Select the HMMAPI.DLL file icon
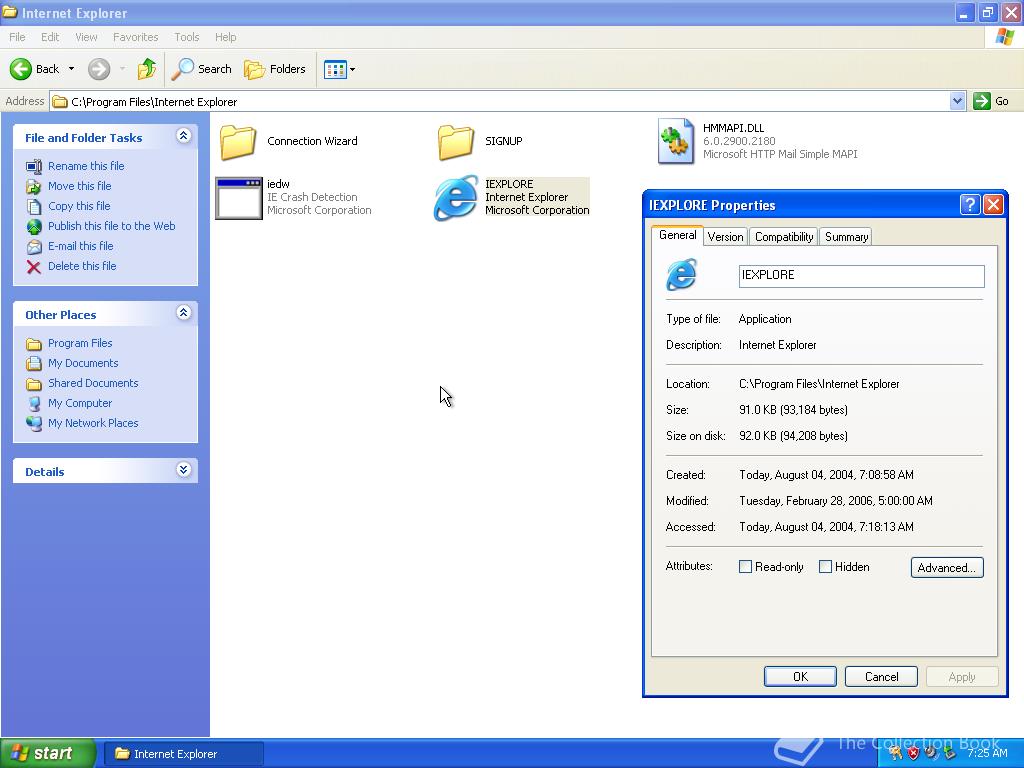The height and width of the screenshot is (768, 1024). (x=676, y=141)
